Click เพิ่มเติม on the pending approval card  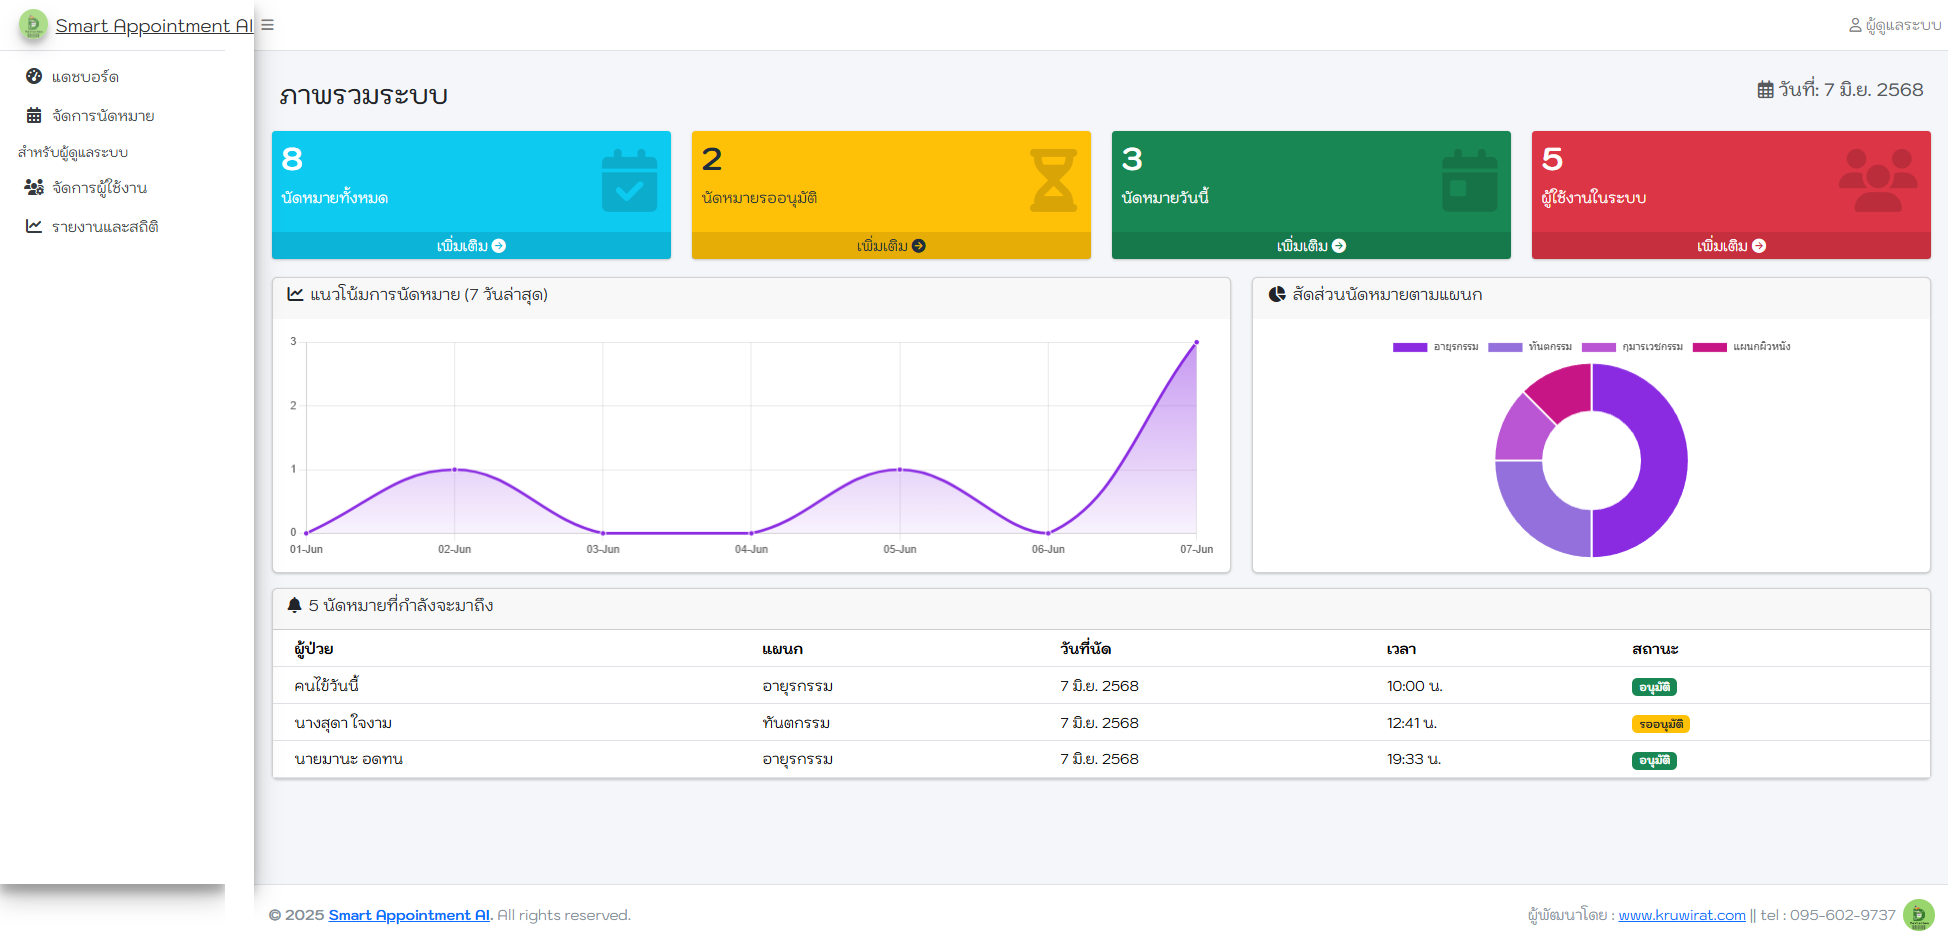tap(891, 246)
